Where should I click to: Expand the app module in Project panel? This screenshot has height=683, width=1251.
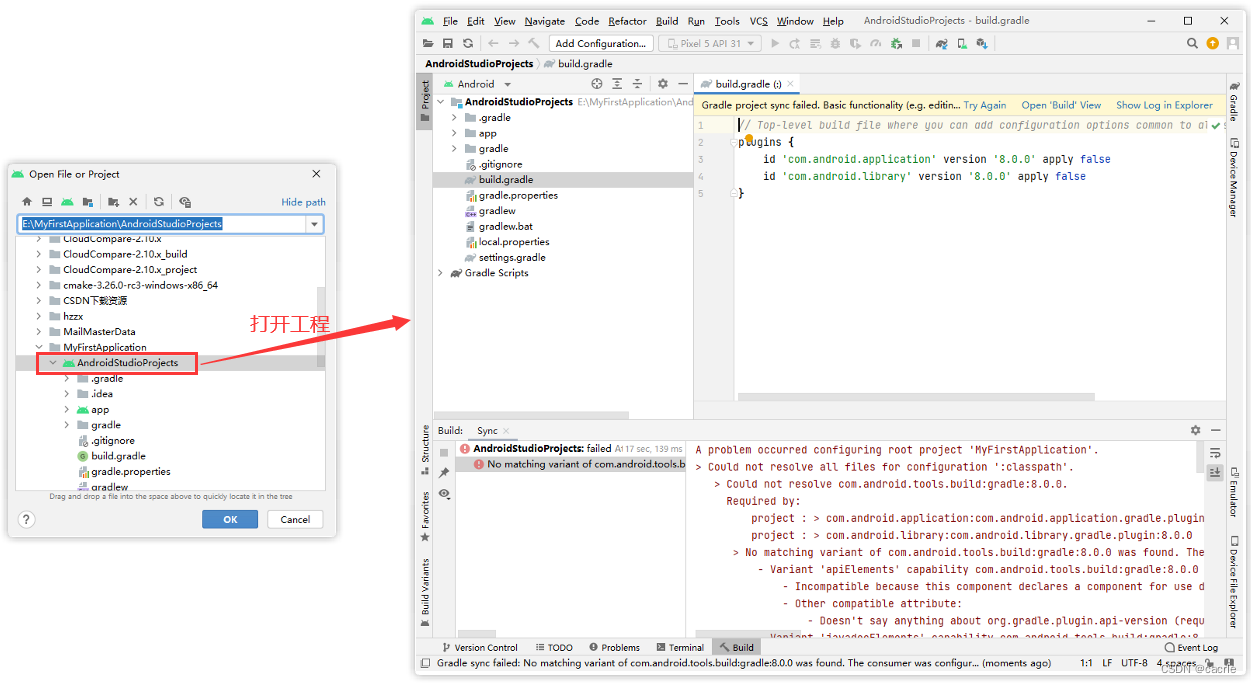(454, 133)
